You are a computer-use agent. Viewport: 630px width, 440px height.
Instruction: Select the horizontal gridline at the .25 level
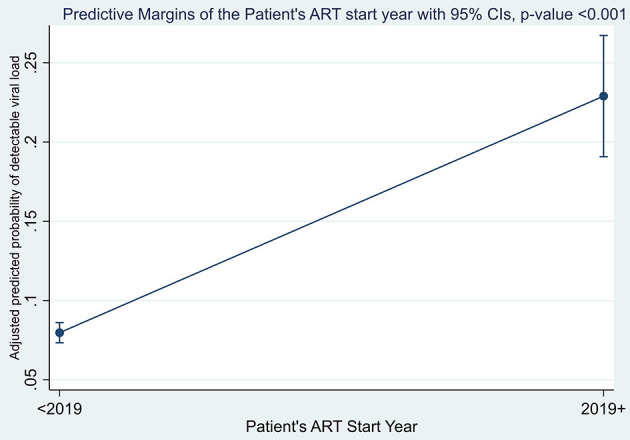coord(330,63)
